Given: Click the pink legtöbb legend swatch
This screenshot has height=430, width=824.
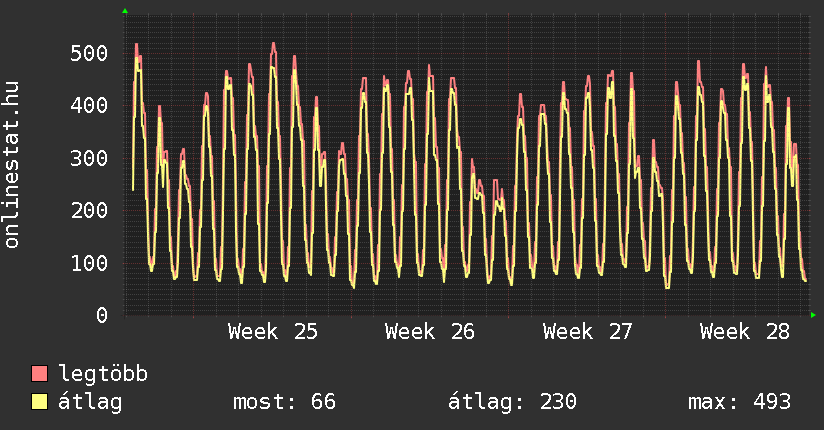Looking at the screenshot, I should 39,374.
